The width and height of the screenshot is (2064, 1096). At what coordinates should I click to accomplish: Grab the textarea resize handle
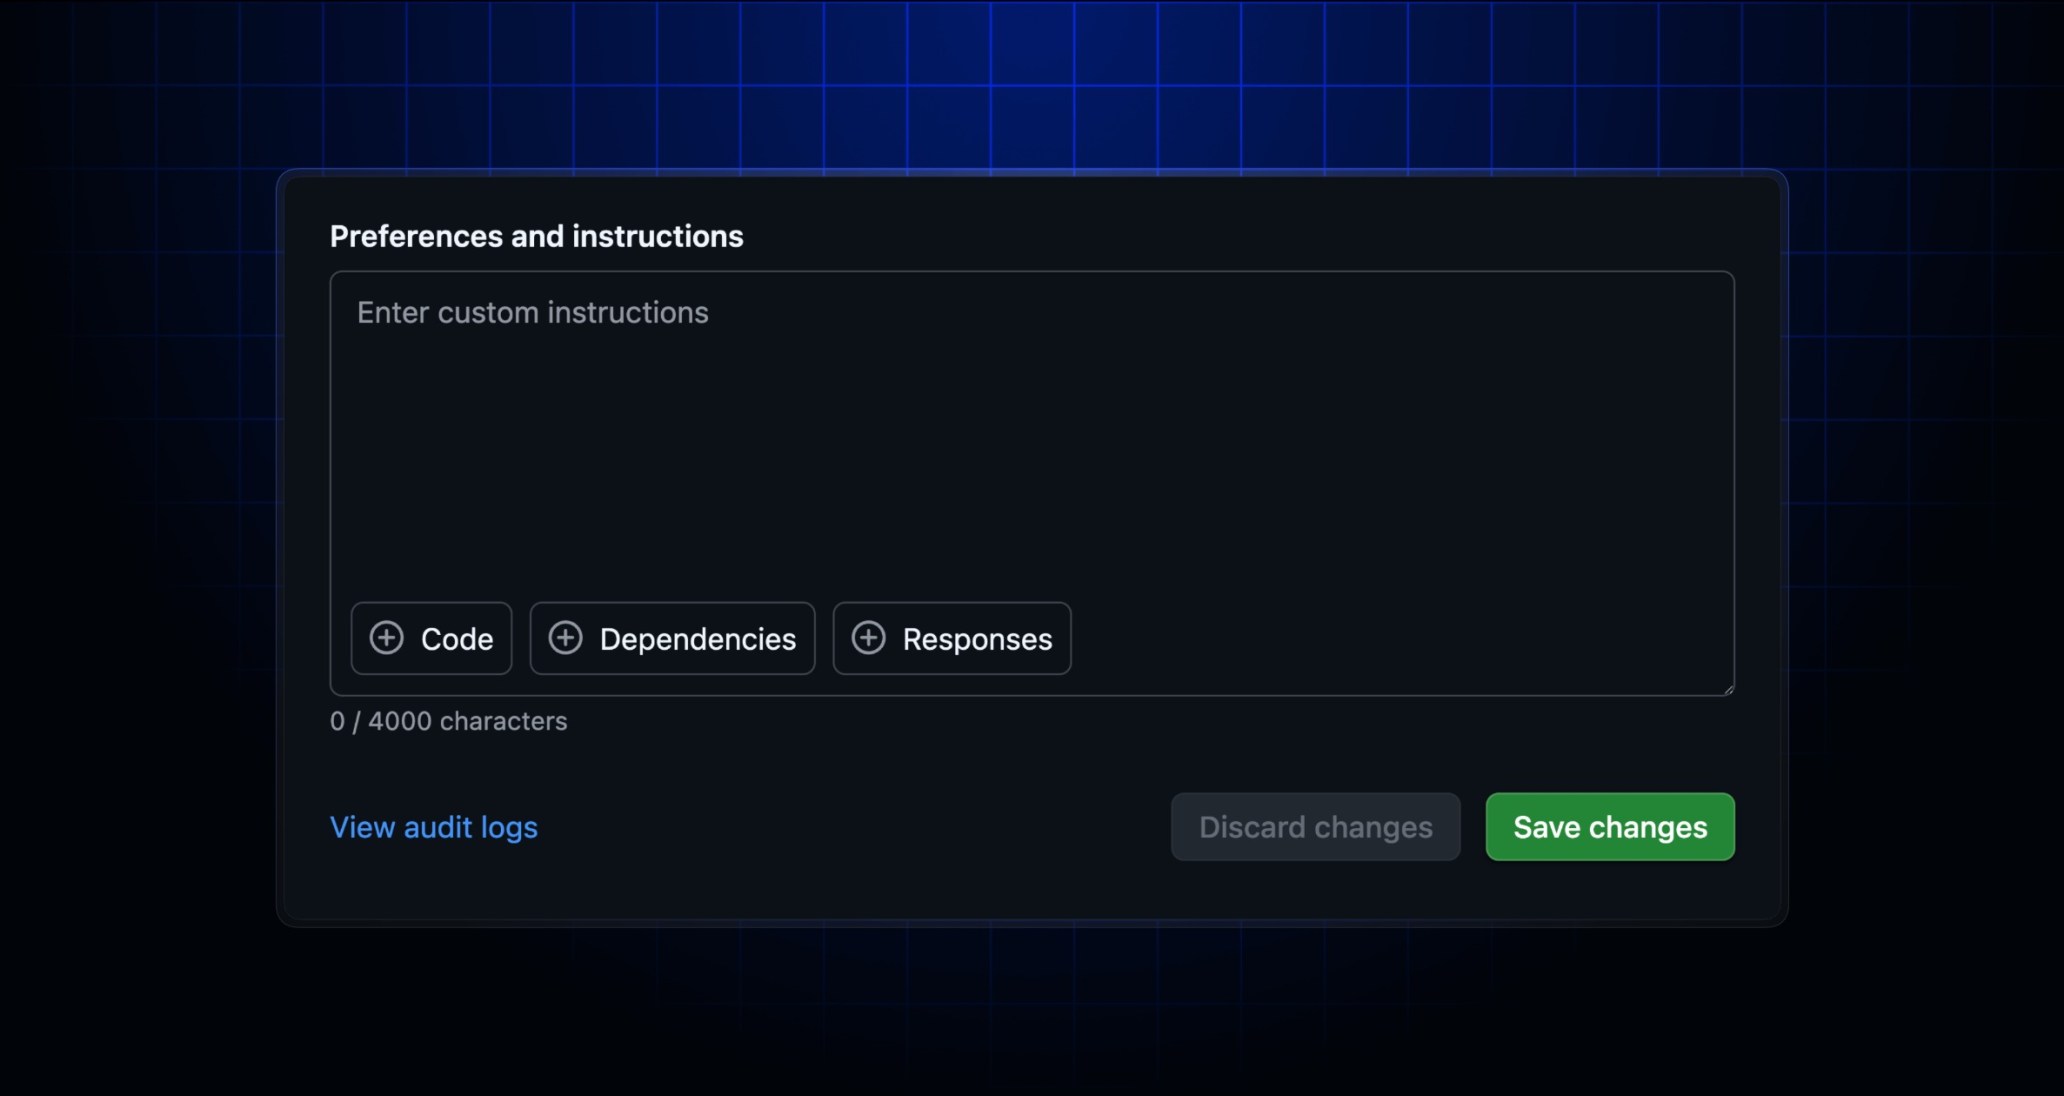(1727, 687)
